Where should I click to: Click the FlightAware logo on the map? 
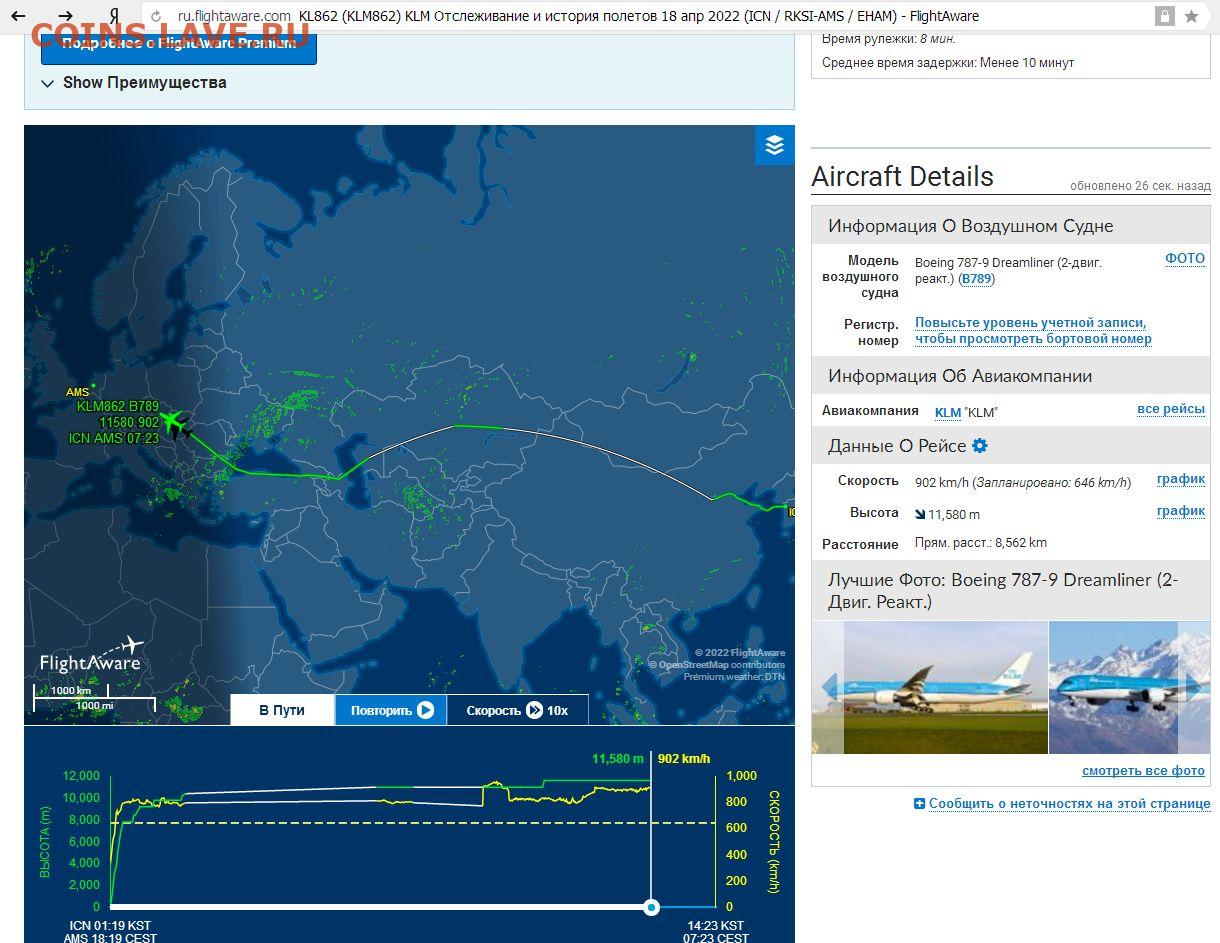[91, 655]
